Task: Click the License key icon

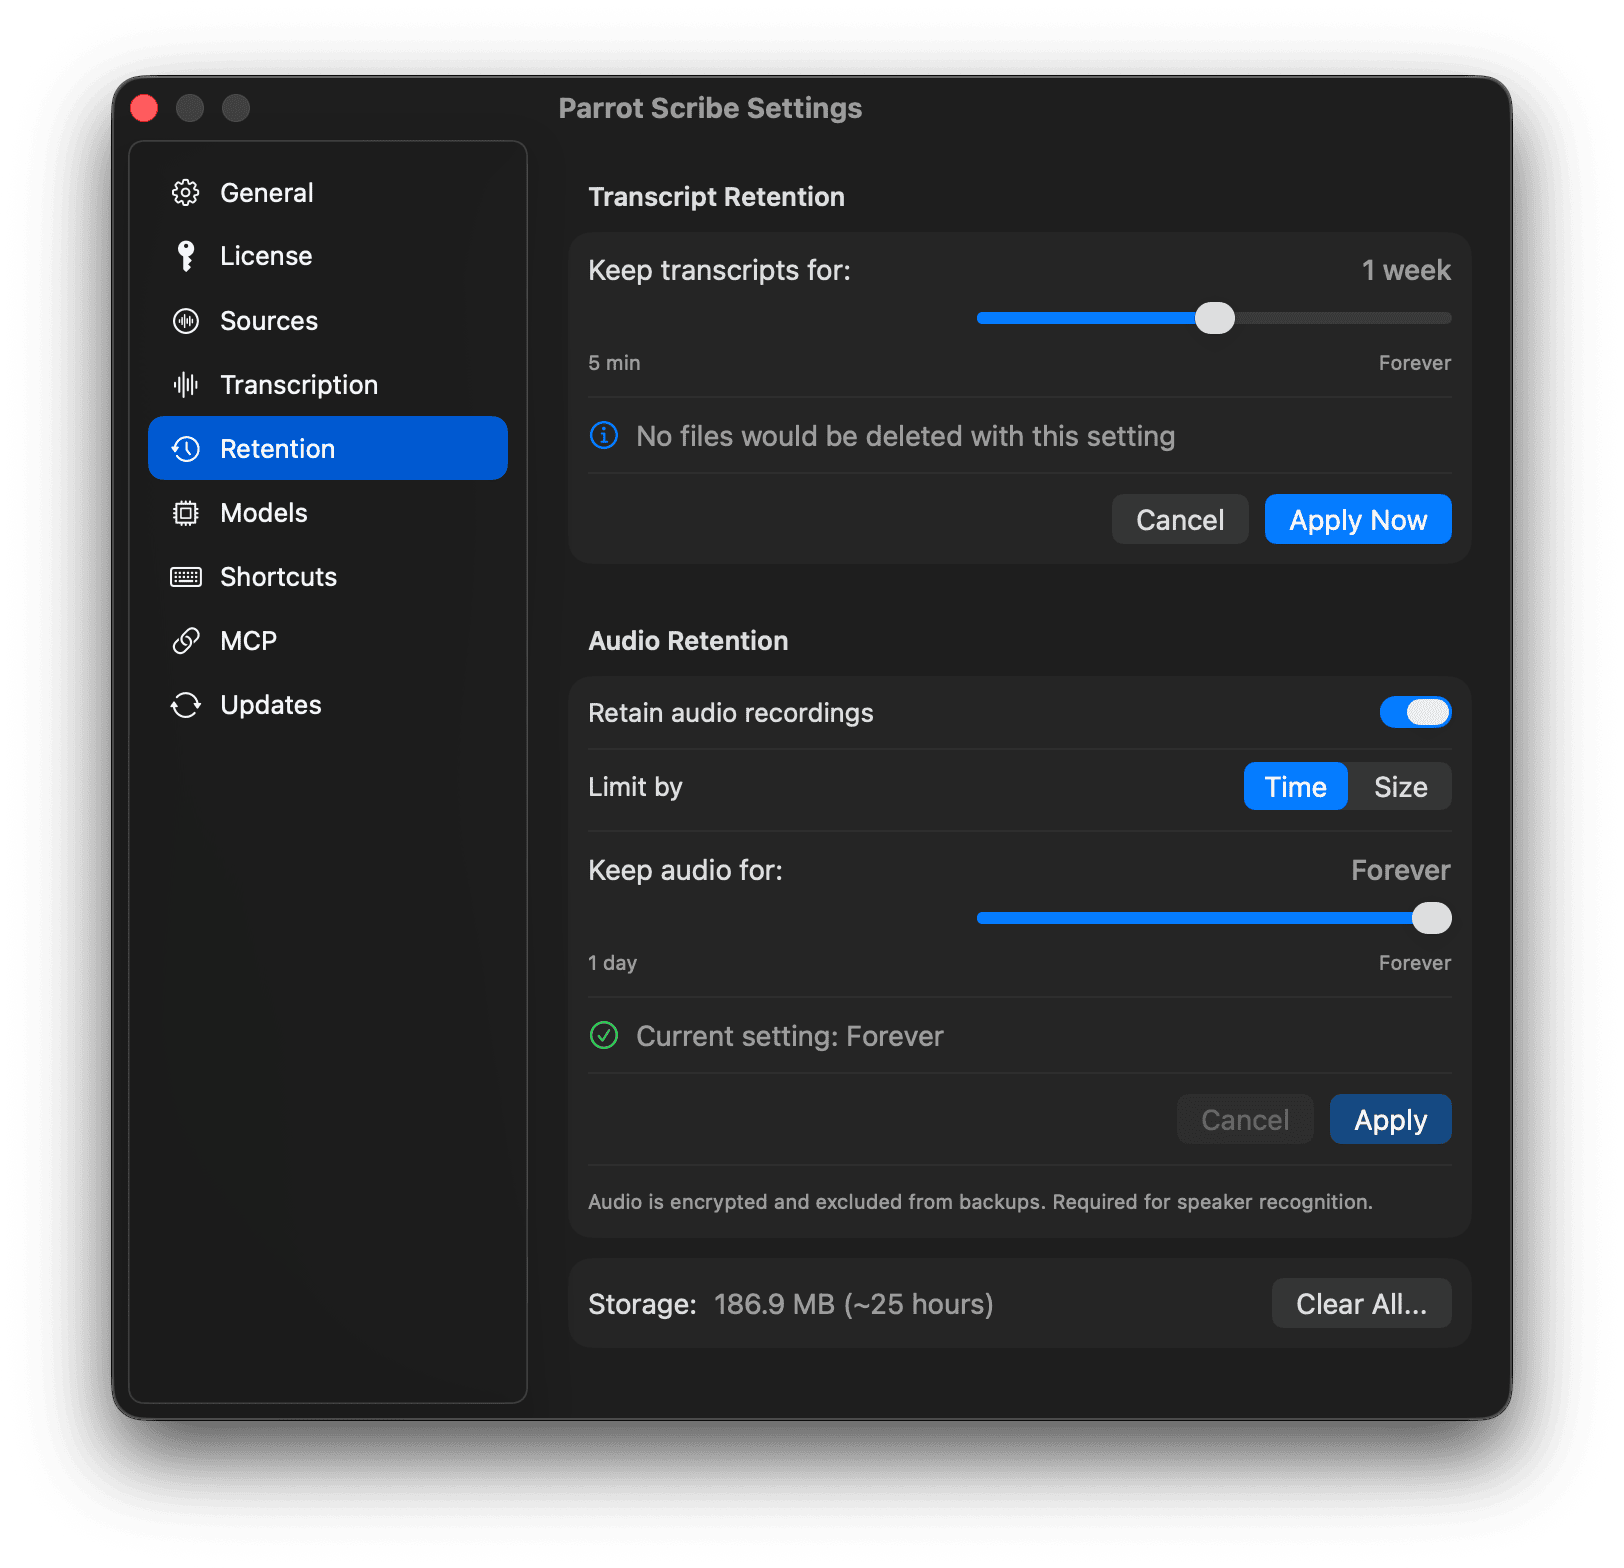Action: point(186,255)
